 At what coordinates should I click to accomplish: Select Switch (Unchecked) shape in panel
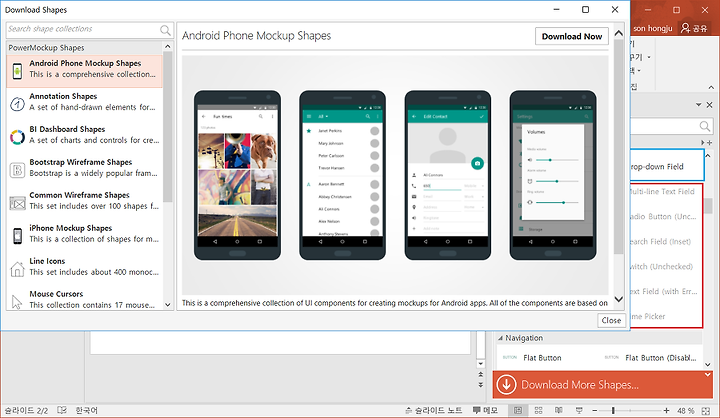662,266
